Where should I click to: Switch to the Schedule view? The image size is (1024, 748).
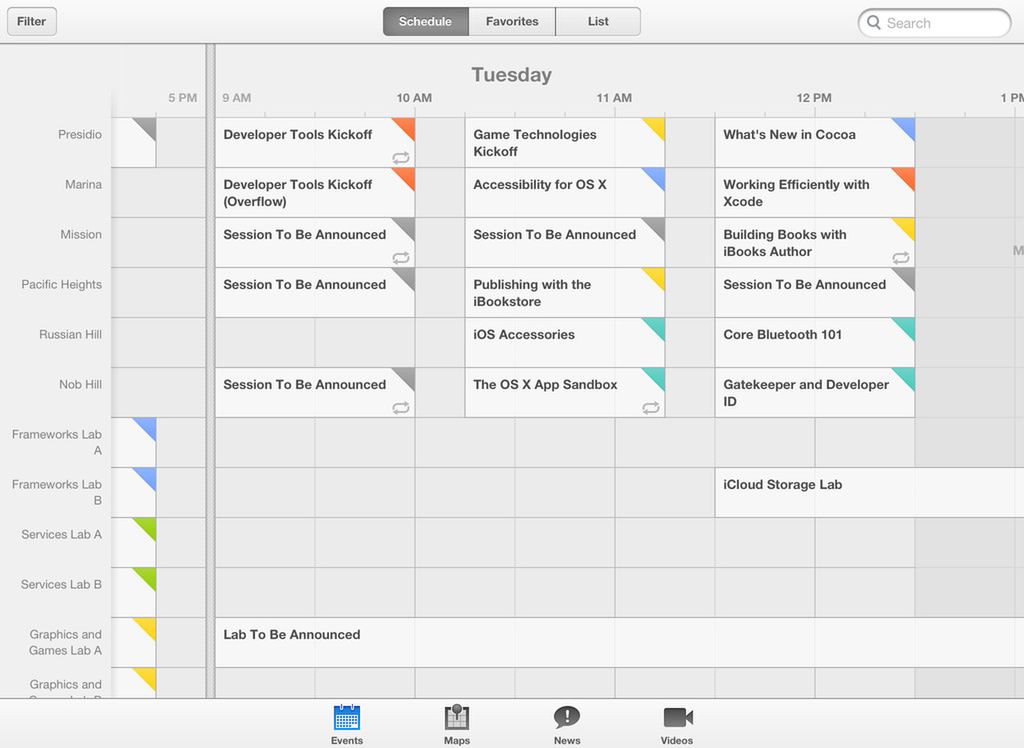(425, 22)
